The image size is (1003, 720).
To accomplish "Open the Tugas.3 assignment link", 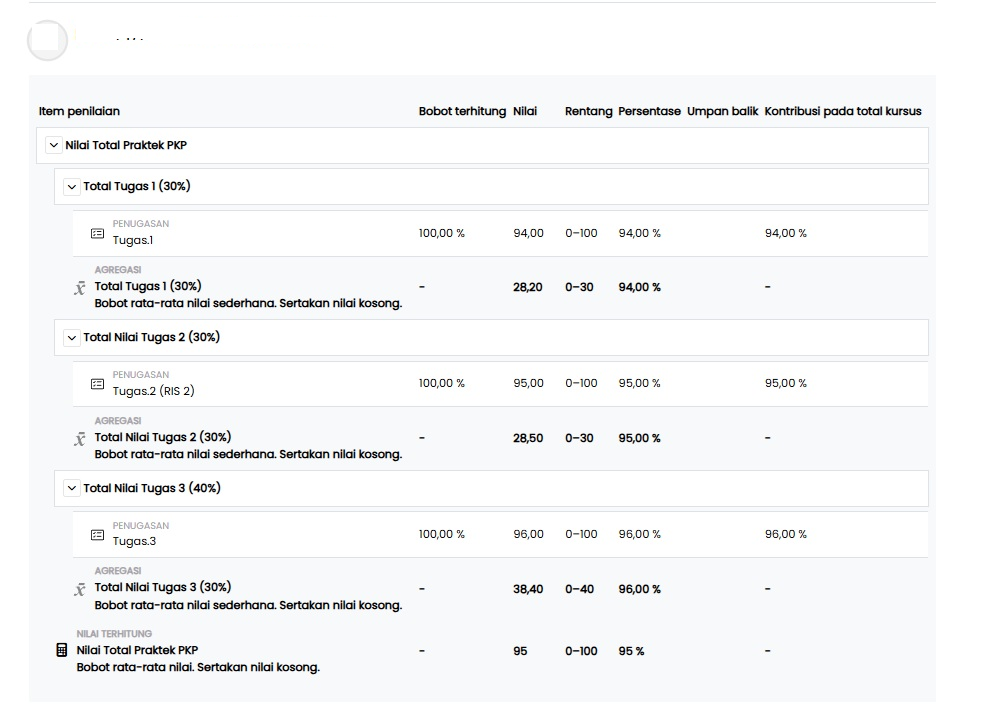I will [134, 542].
